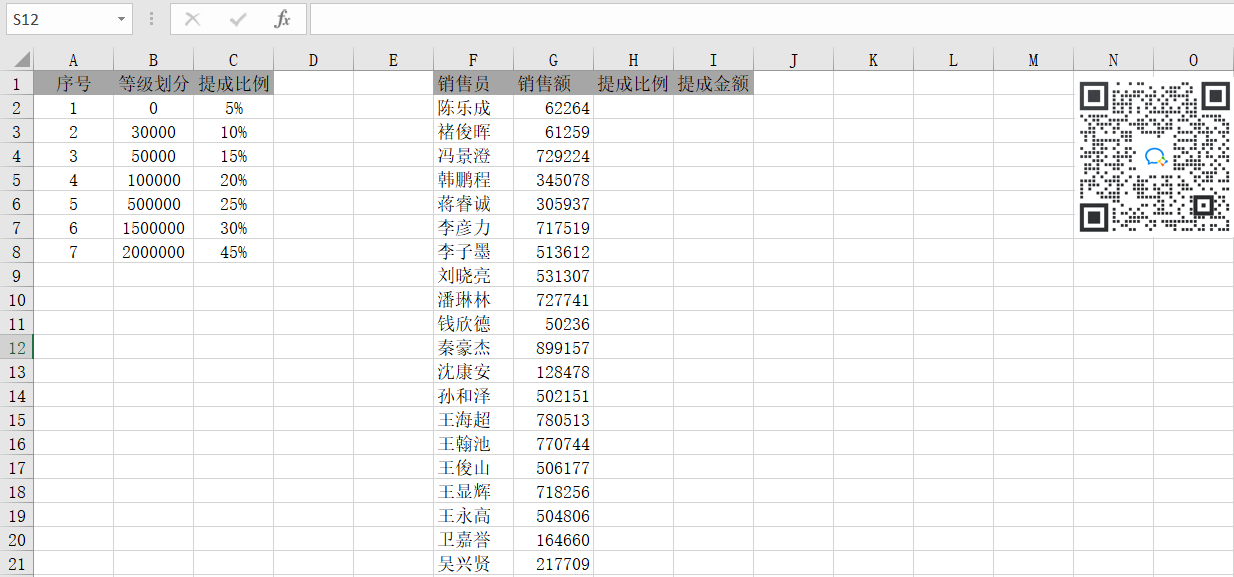Screen dimensions: 1234x577
Task: Click the 销售员 header cell
Action: [x=473, y=84]
